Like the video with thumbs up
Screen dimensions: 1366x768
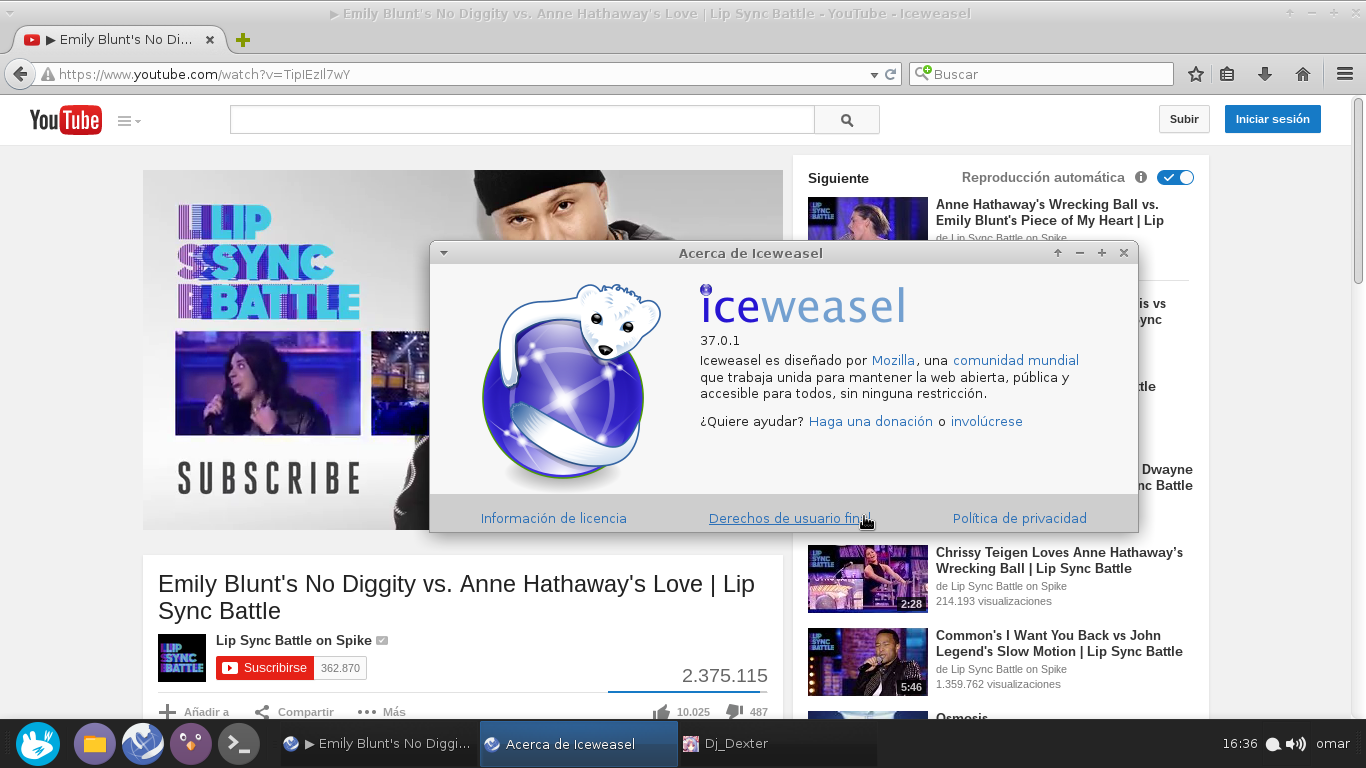tap(661, 712)
